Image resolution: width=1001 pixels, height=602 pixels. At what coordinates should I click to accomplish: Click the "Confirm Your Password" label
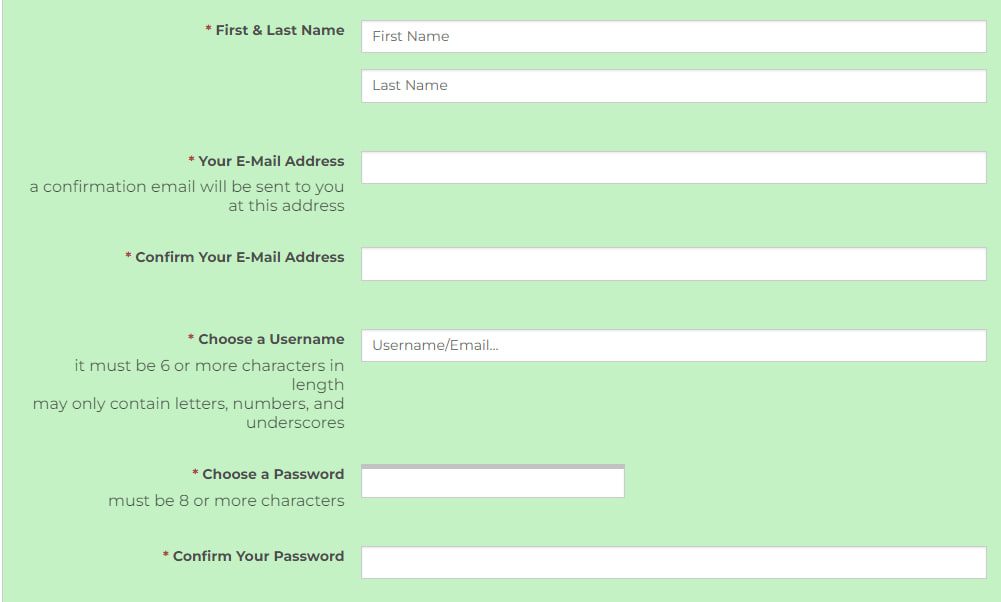(x=258, y=556)
